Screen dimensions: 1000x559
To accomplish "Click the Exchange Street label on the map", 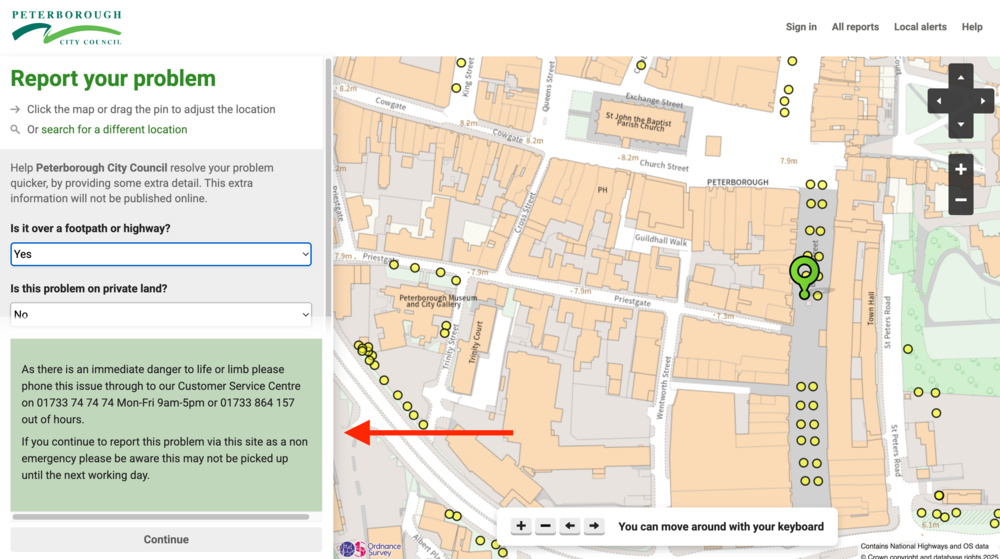I will 654,99.
